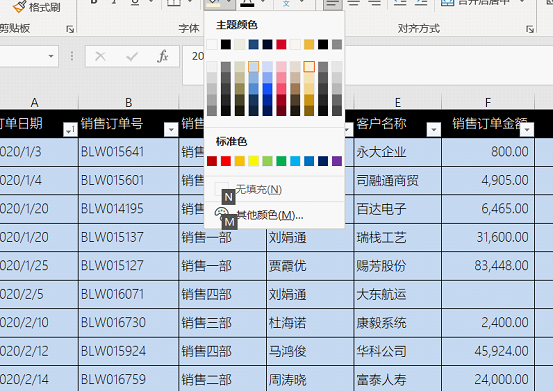Open the 订单日期 column filter dropdown

pyautogui.click(x=70, y=130)
